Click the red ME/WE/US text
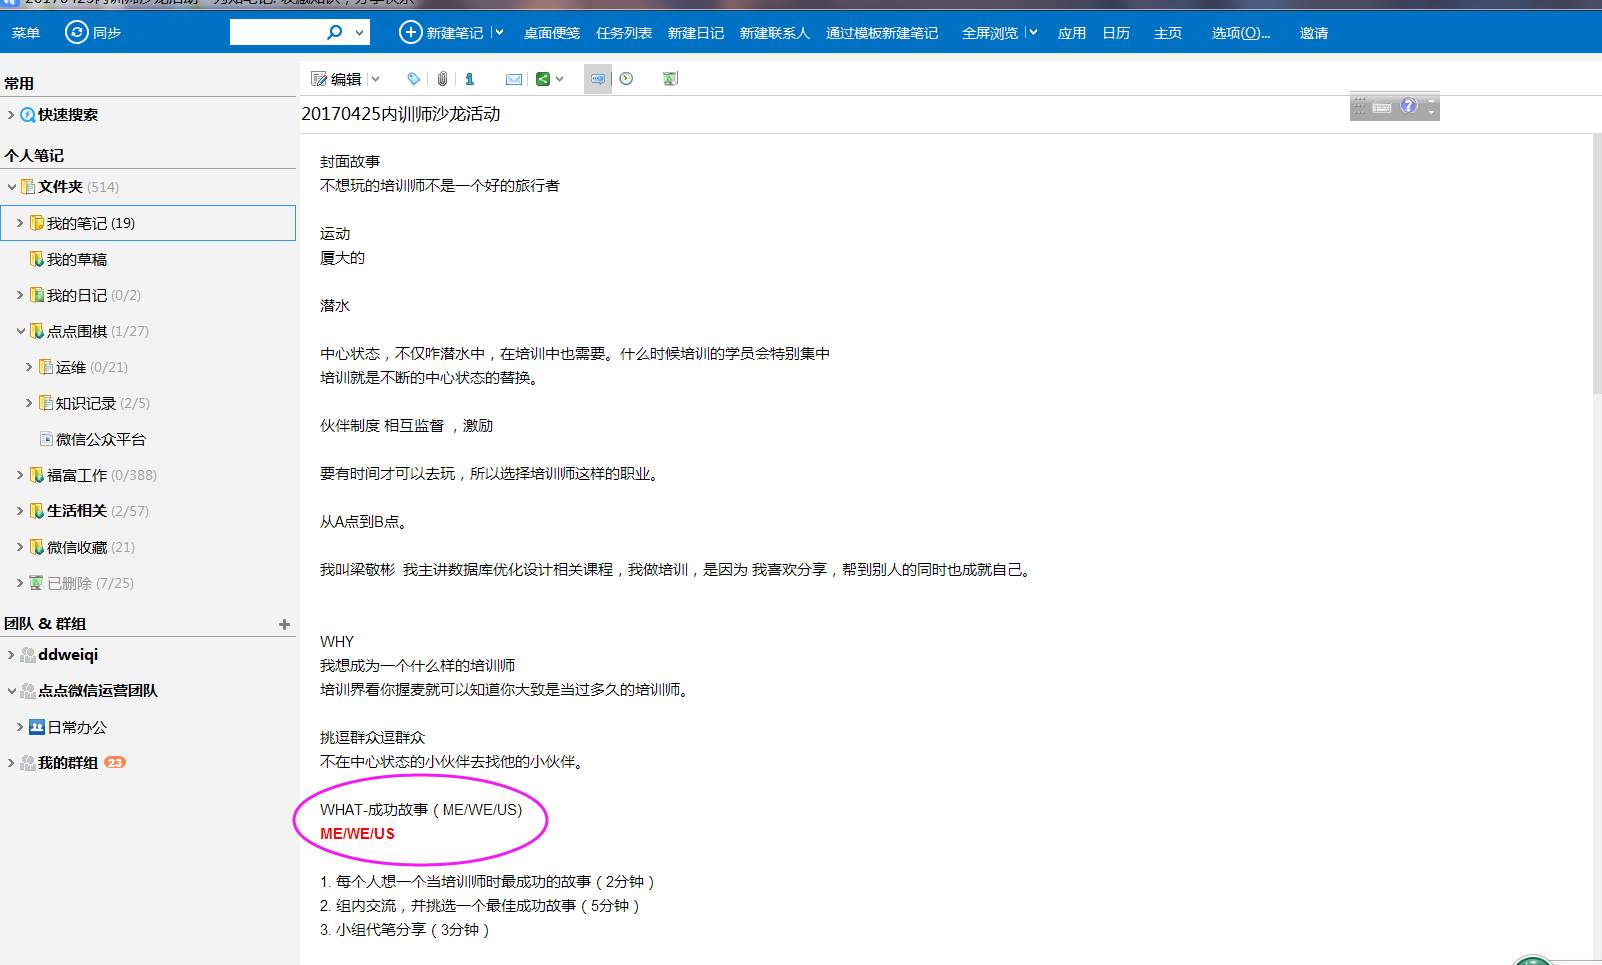Viewport: 1602px width, 965px height. [x=357, y=834]
